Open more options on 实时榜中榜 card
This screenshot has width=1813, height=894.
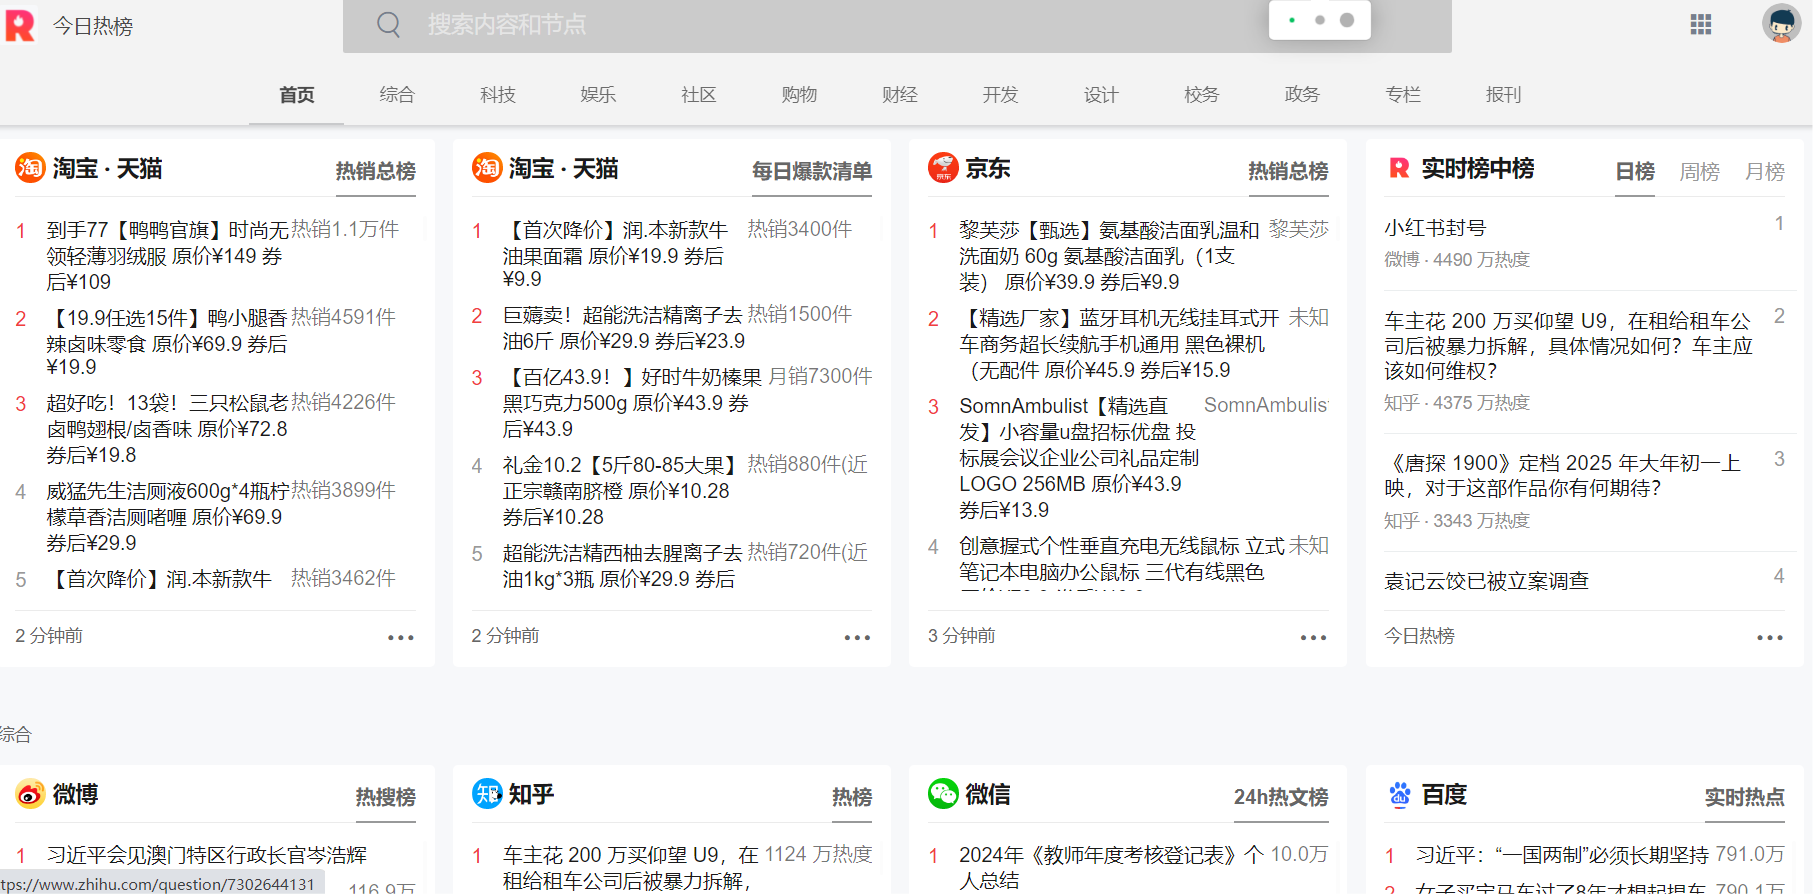pyautogui.click(x=1770, y=637)
